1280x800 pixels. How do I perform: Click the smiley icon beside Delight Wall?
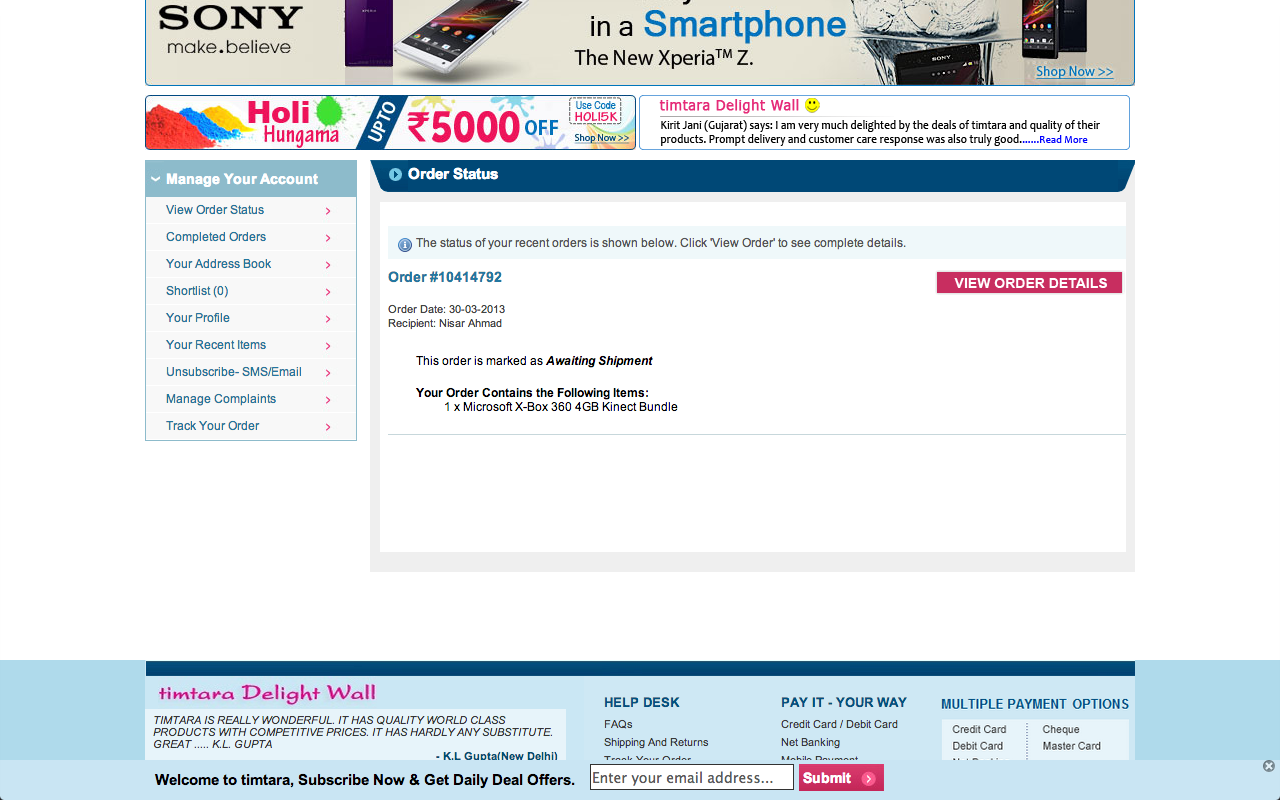point(812,105)
